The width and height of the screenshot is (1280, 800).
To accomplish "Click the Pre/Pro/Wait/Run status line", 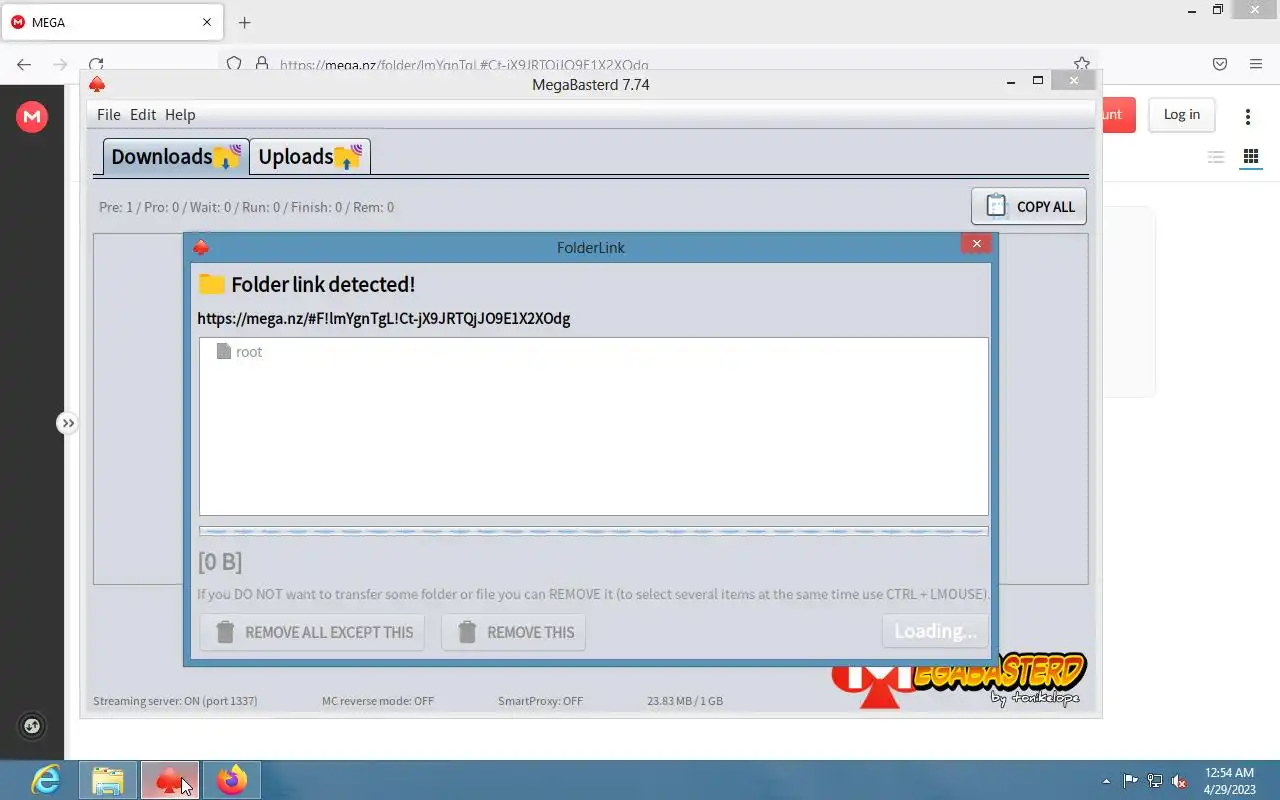I will 246,207.
